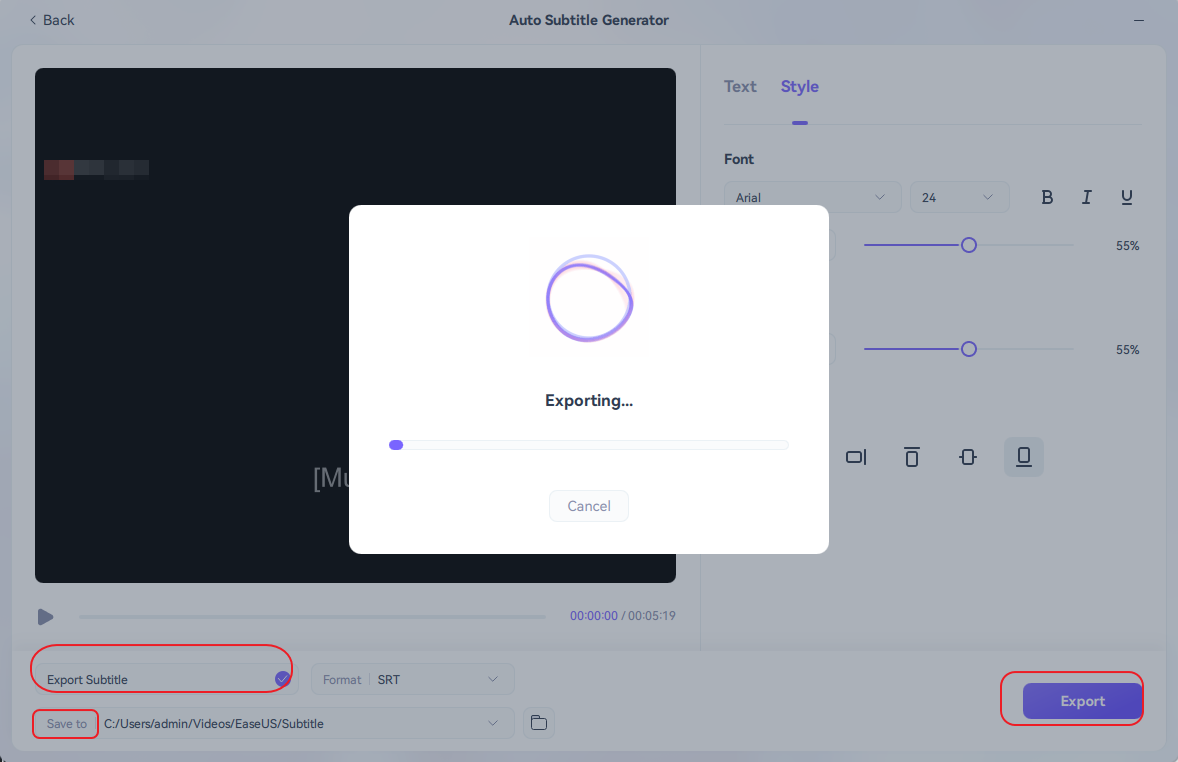This screenshot has width=1178, height=762.
Task: Click the purple Export button
Action: 1082,701
